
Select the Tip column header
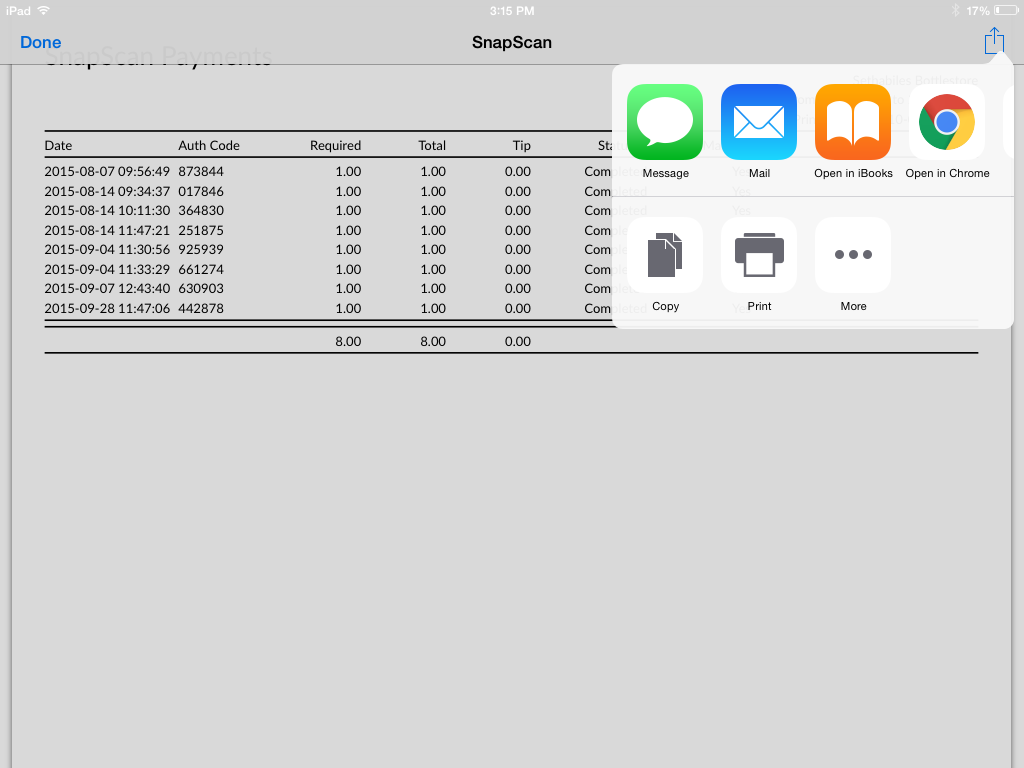coord(521,146)
